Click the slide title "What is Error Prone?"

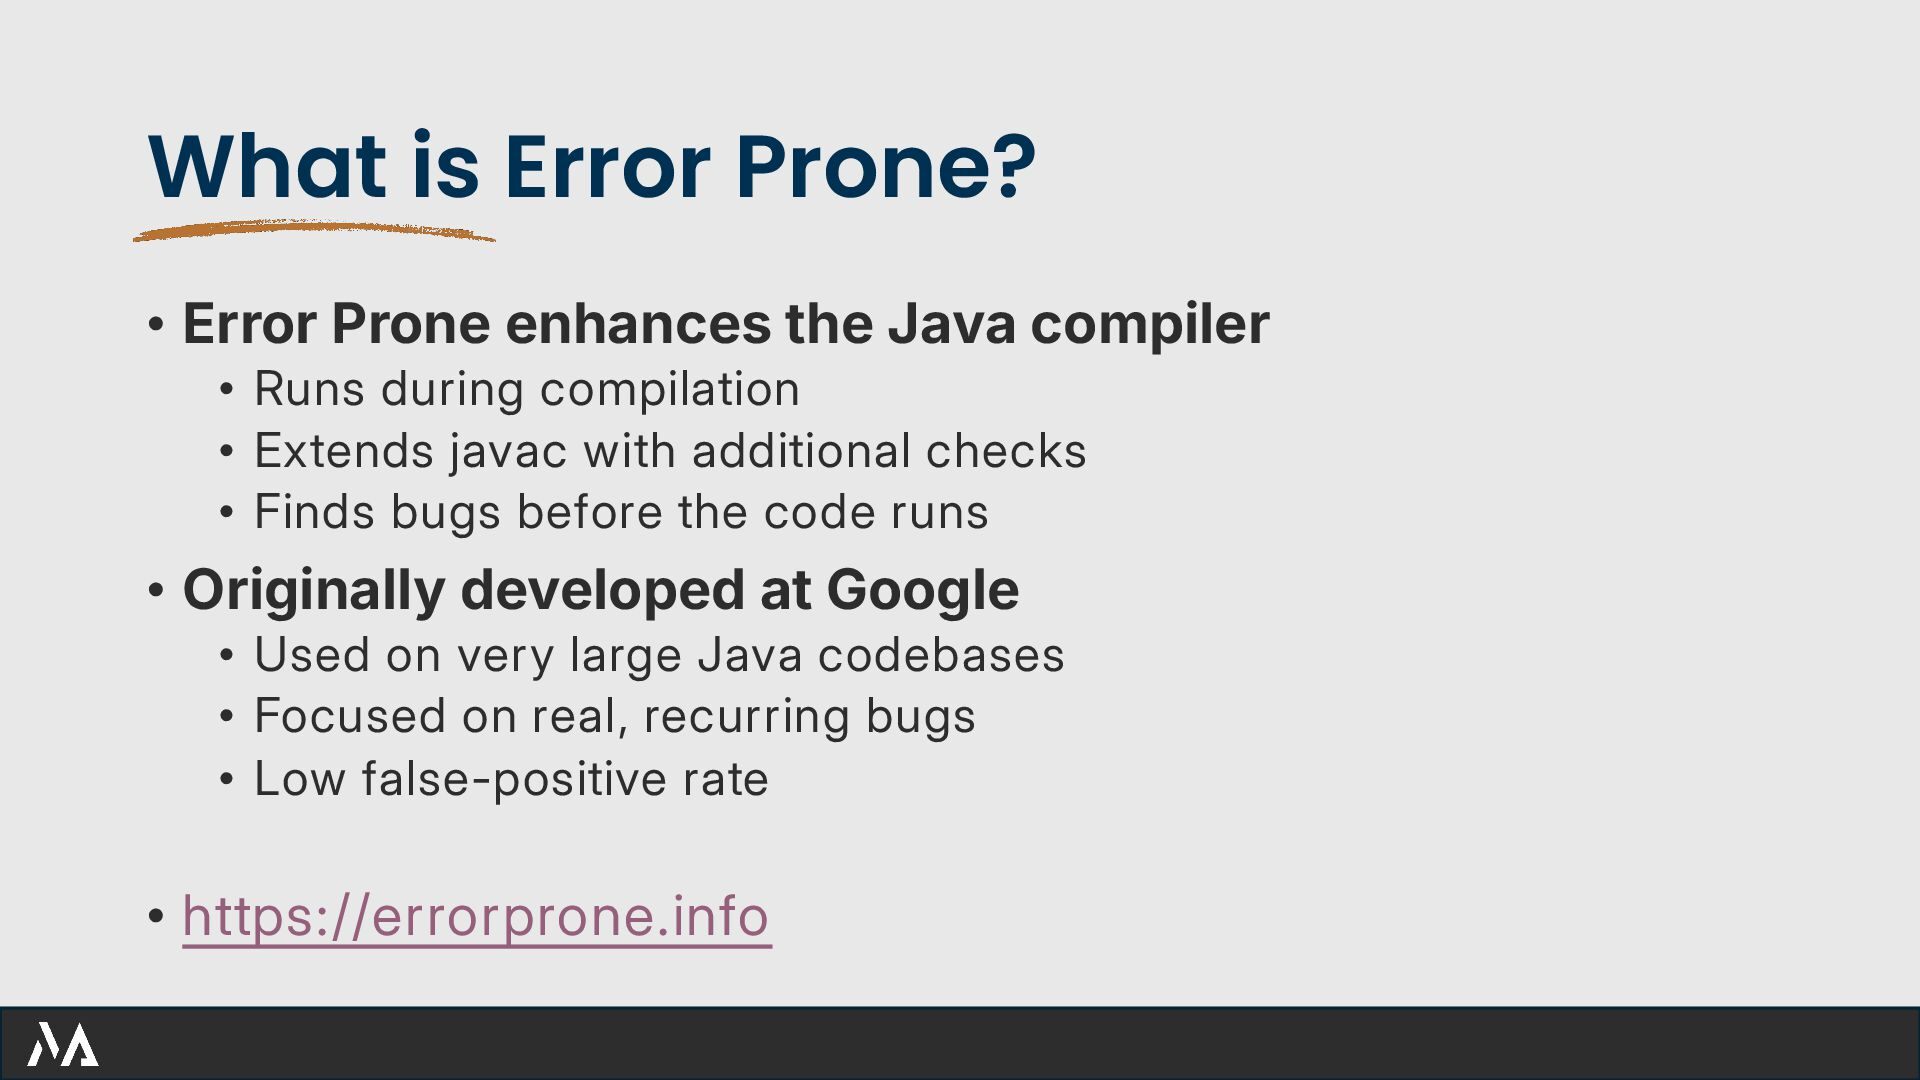click(x=591, y=166)
